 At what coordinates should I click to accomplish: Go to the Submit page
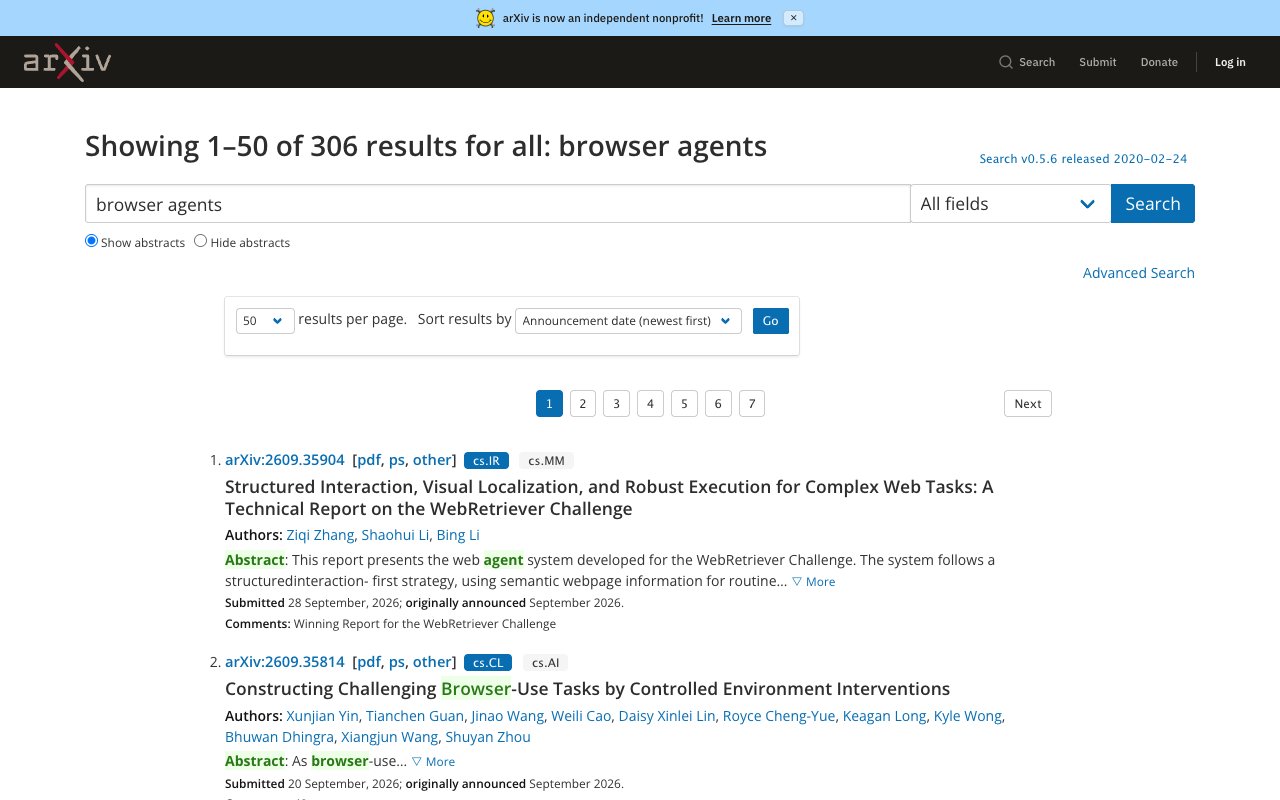1097,62
